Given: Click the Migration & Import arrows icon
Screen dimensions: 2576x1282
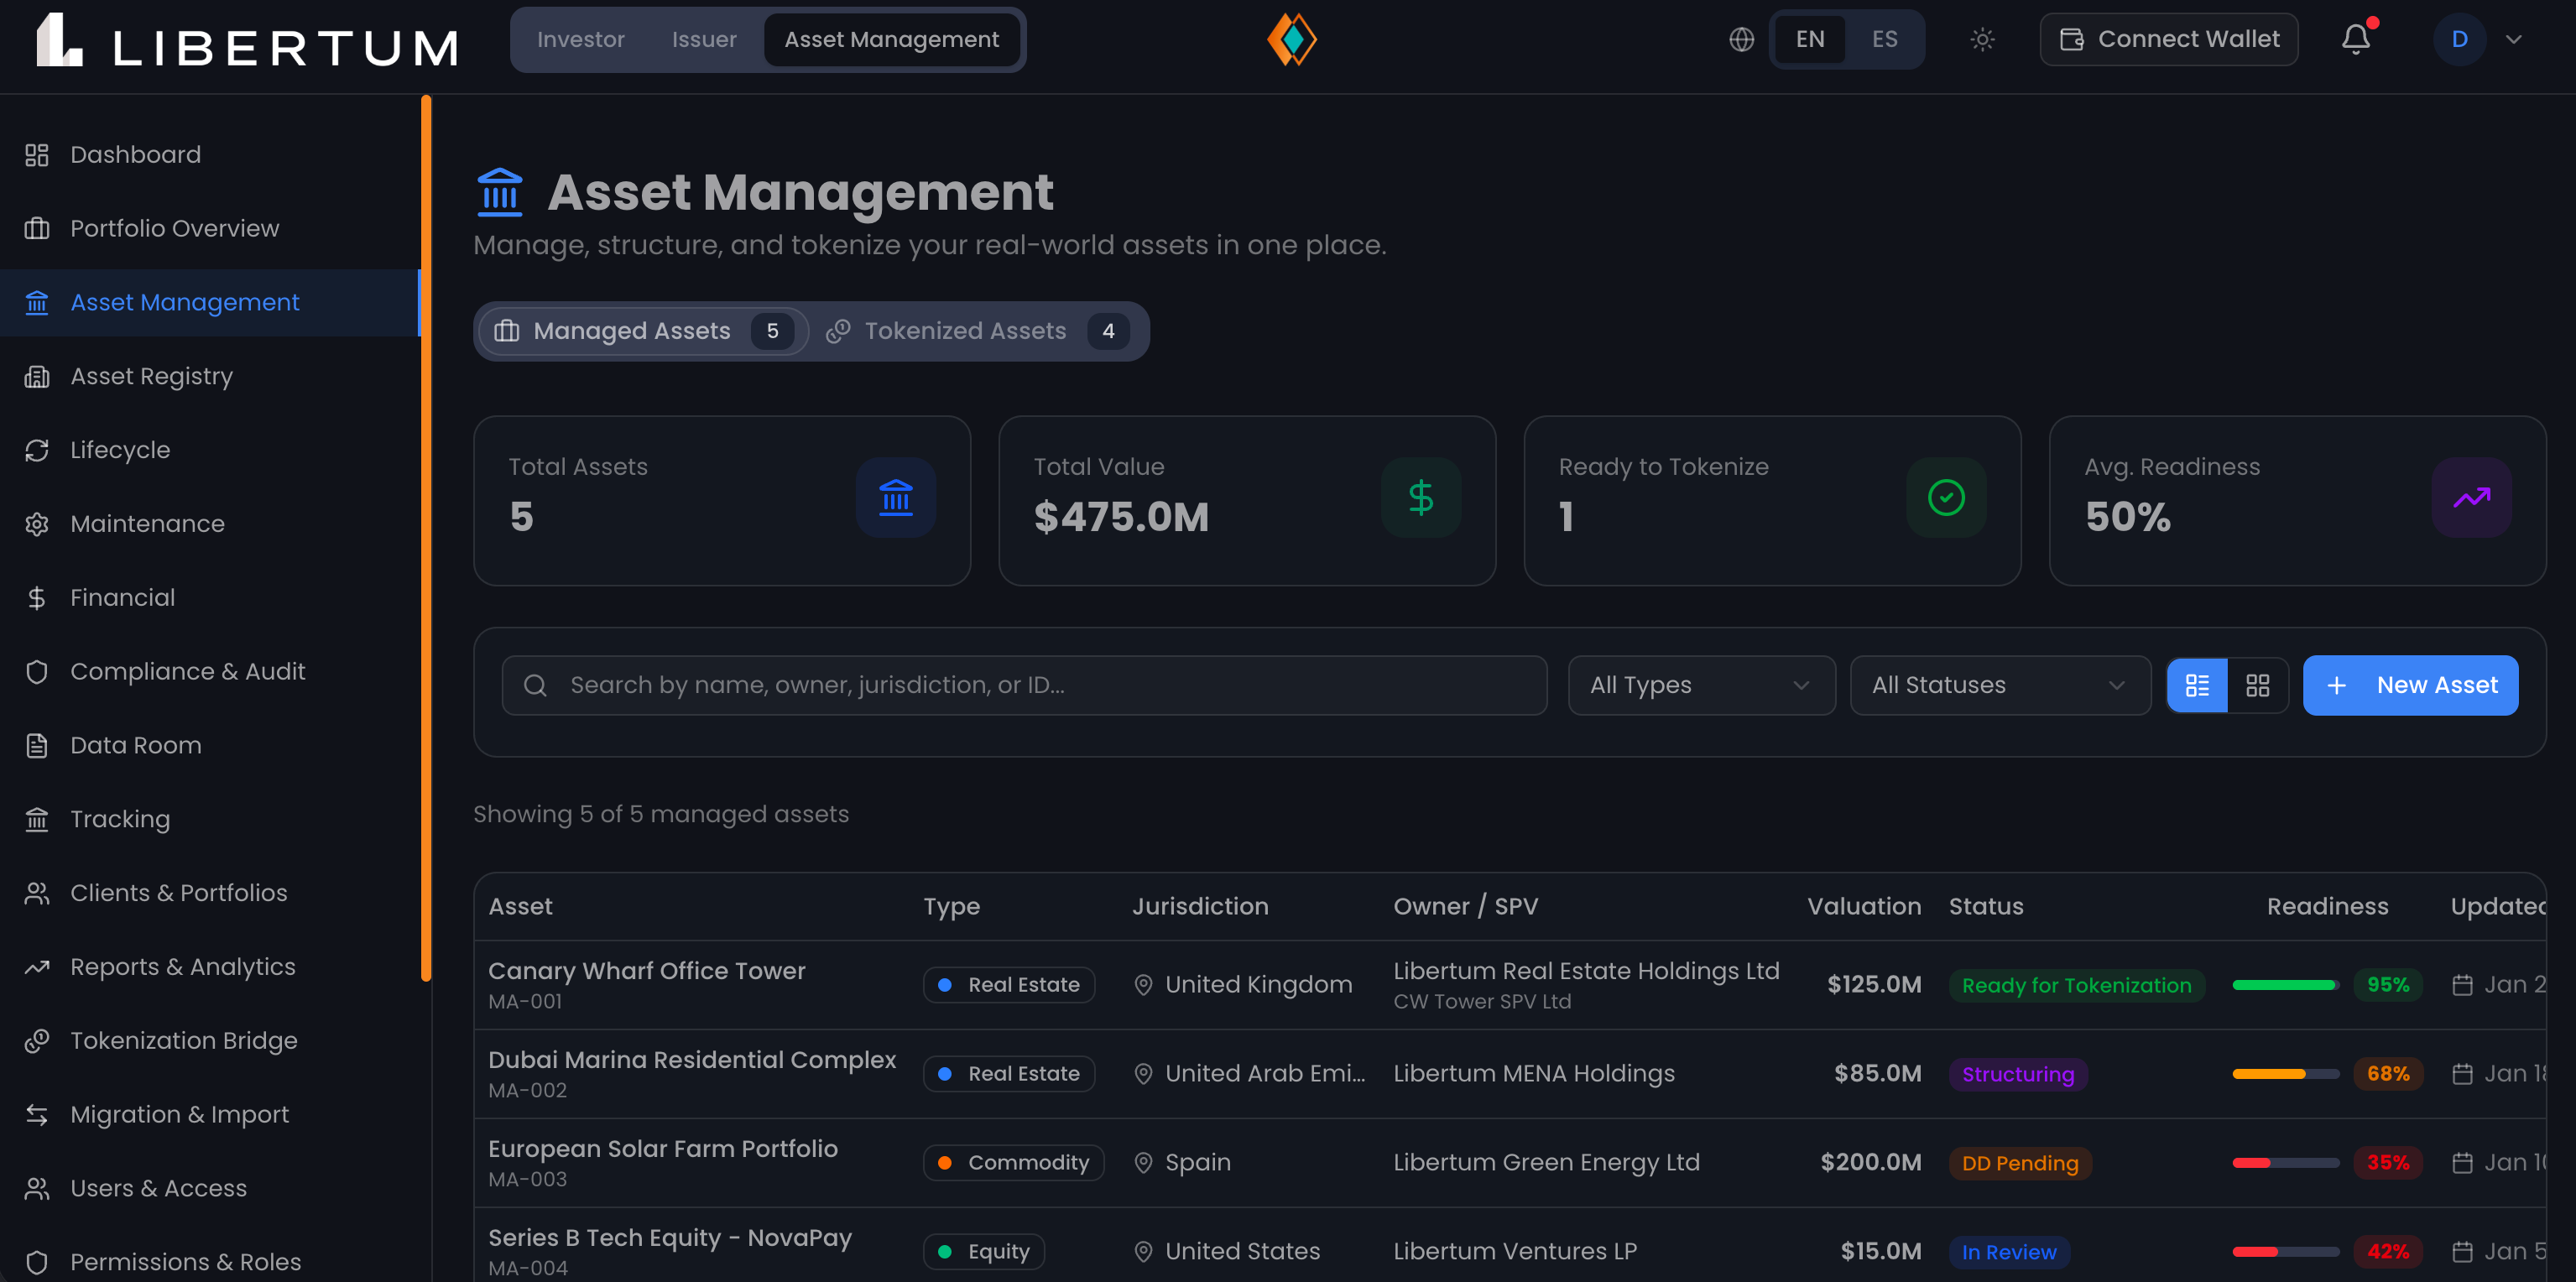Looking at the screenshot, I should click(37, 1115).
